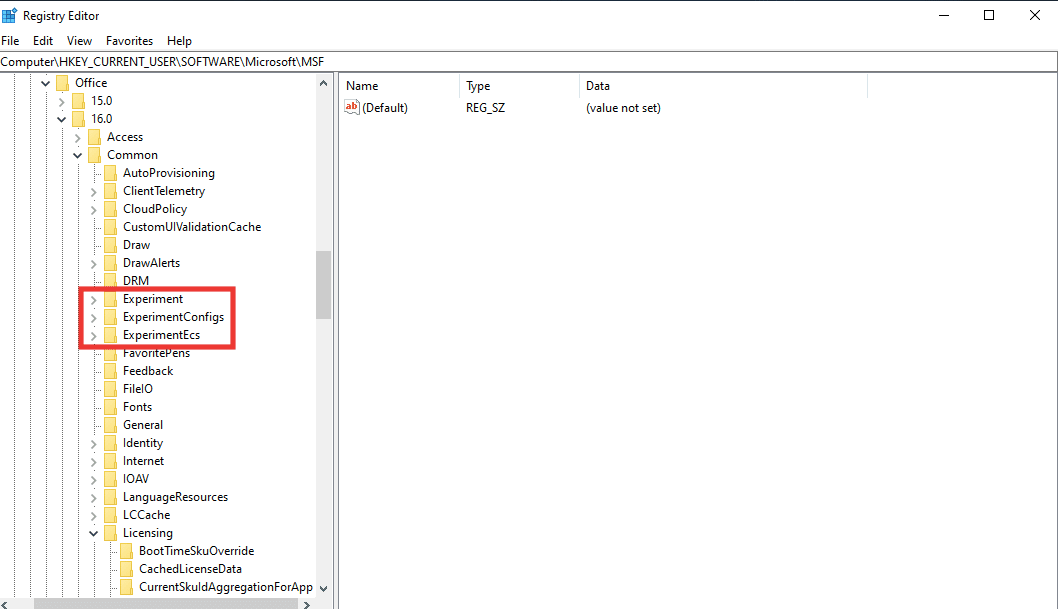Click the Data column header
Screen dimensions: 1058x609
coord(723,86)
